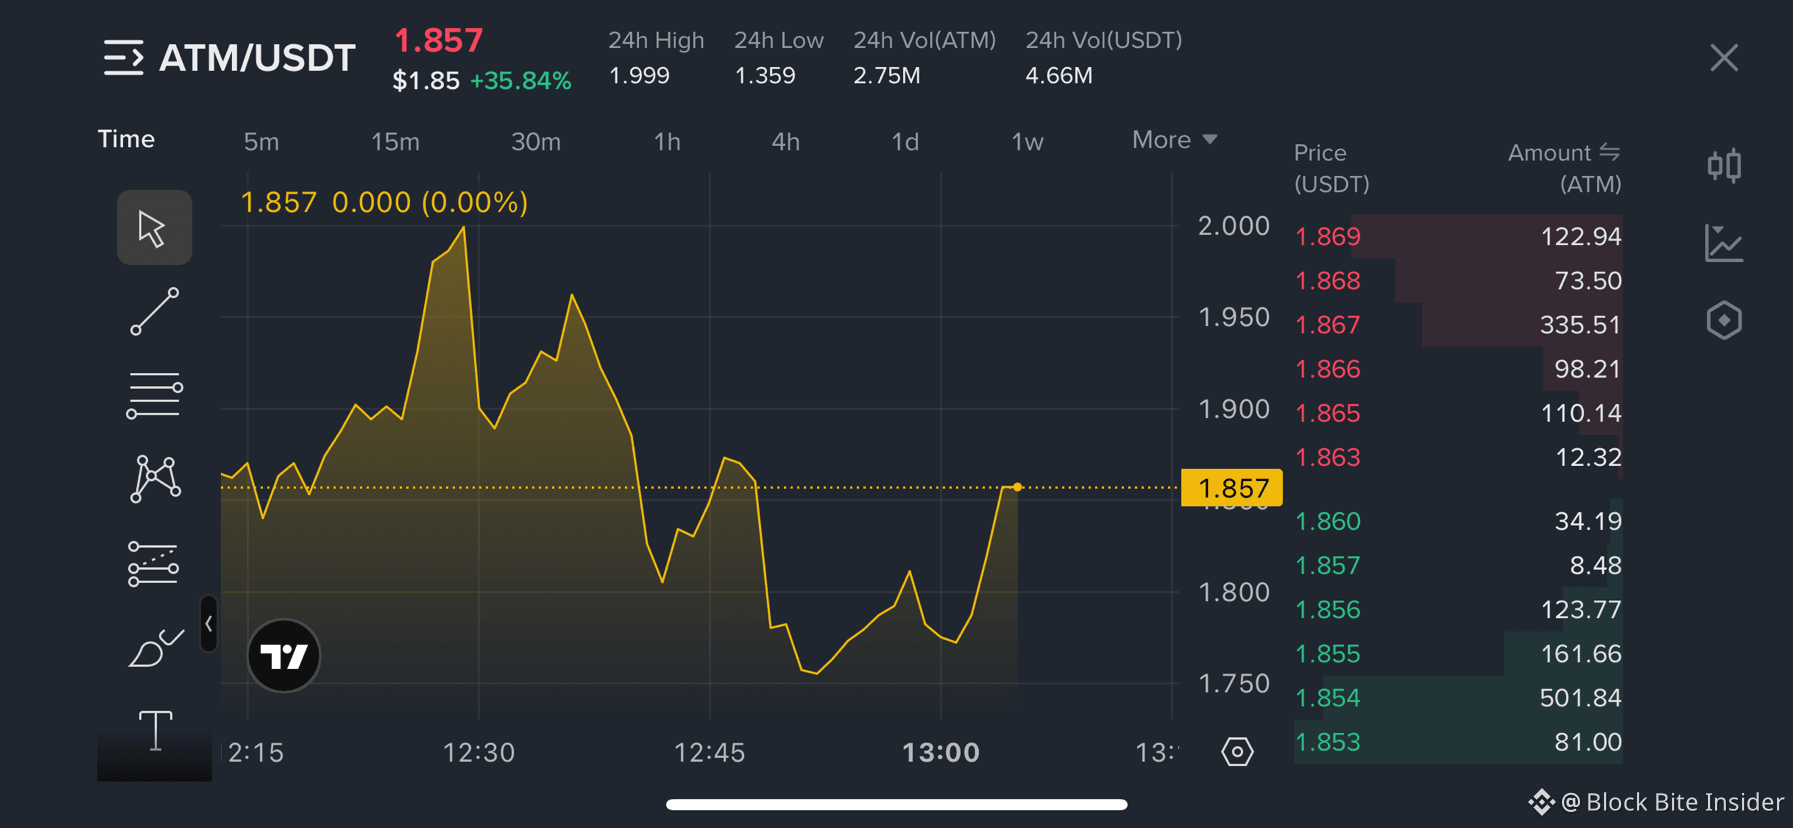Screen dimensions: 1793x828
Task: Open chart settings hexagon gear icon
Action: [1237, 751]
